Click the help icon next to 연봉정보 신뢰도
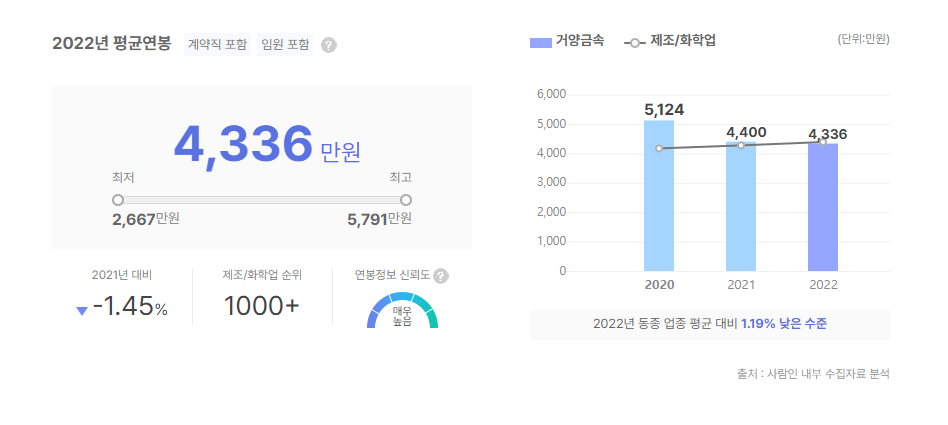Image resolution: width=948 pixels, height=425 pixels. point(441,276)
